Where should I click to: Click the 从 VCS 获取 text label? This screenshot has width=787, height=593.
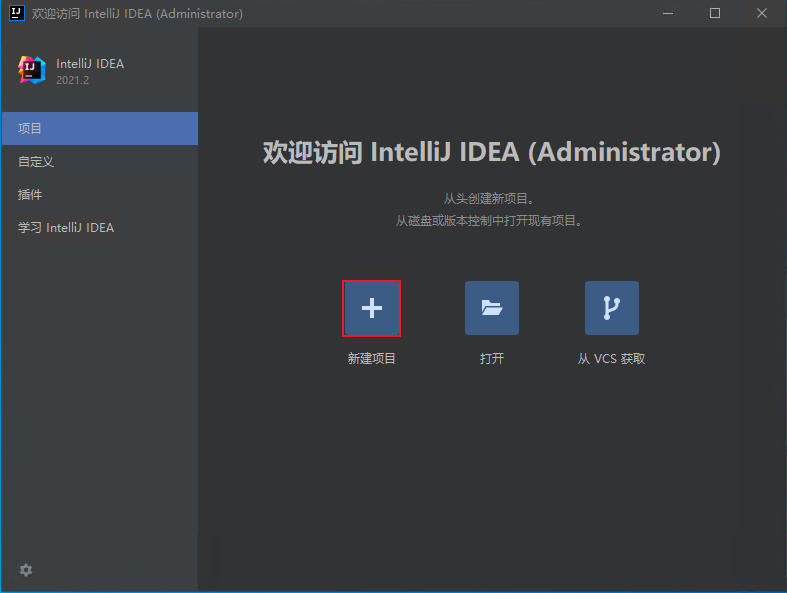tap(612, 358)
